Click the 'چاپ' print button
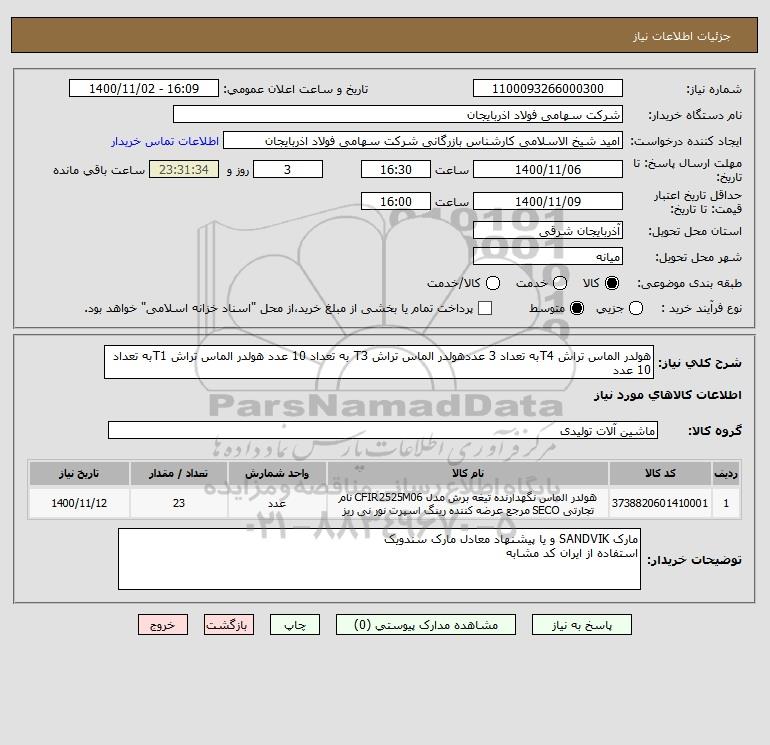This screenshot has height=745, width=770. 295,625
